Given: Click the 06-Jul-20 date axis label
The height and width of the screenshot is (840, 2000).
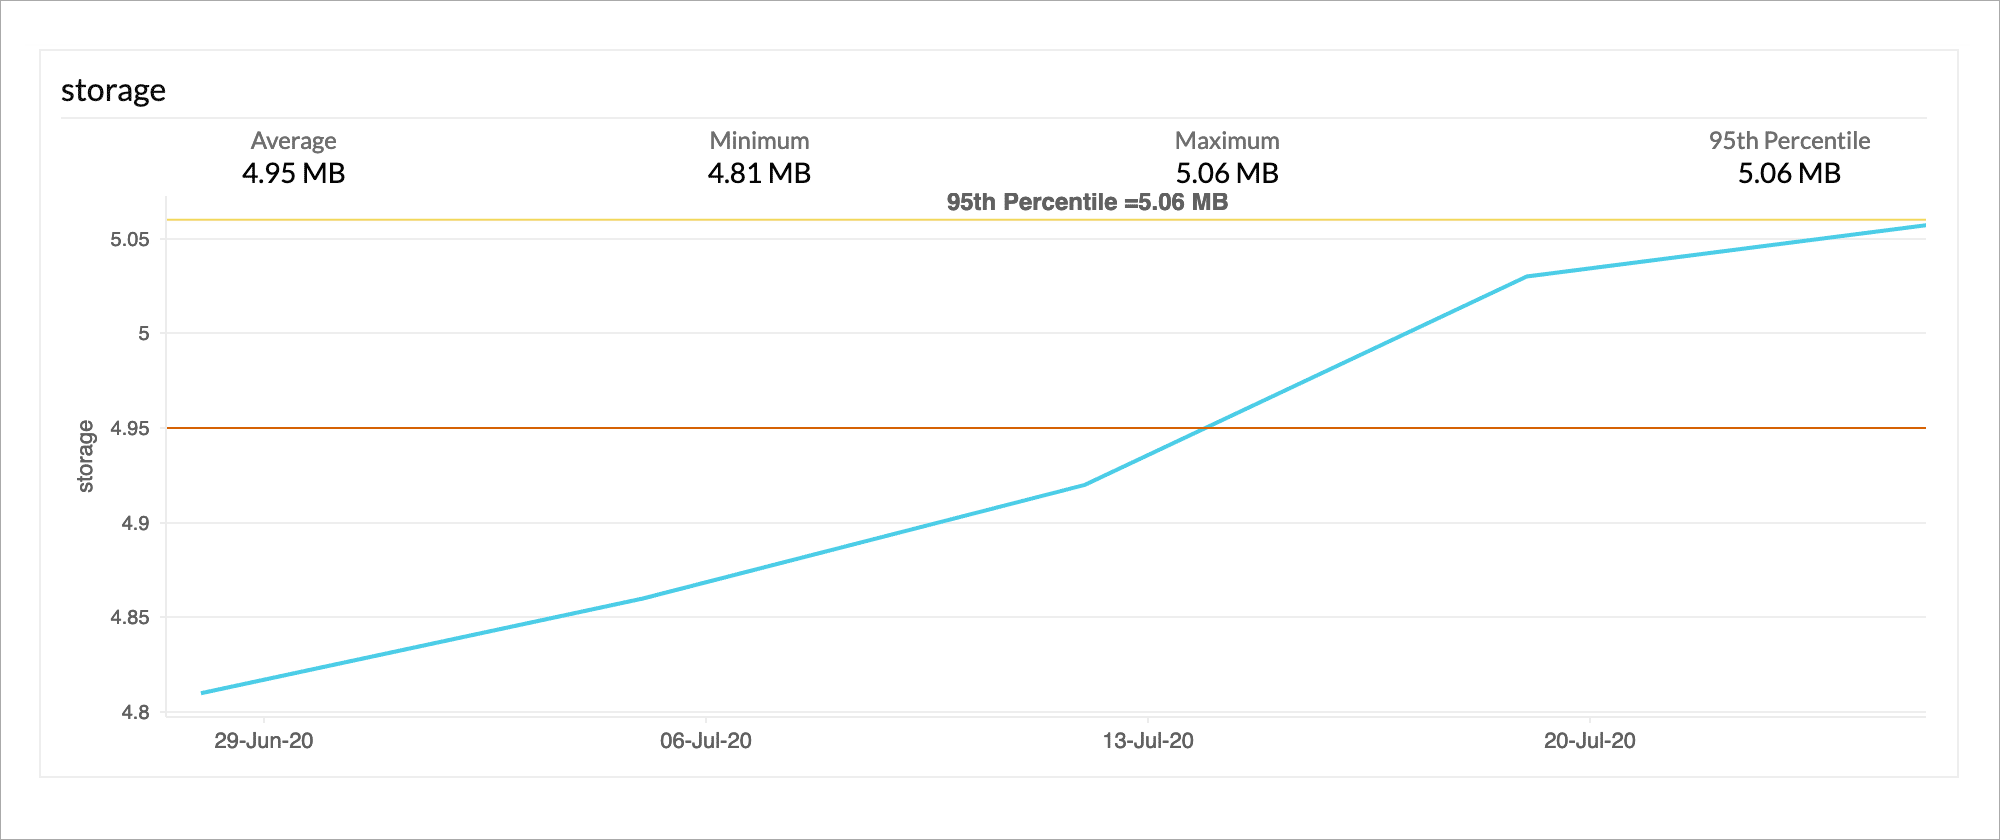Looking at the screenshot, I should click(x=706, y=741).
